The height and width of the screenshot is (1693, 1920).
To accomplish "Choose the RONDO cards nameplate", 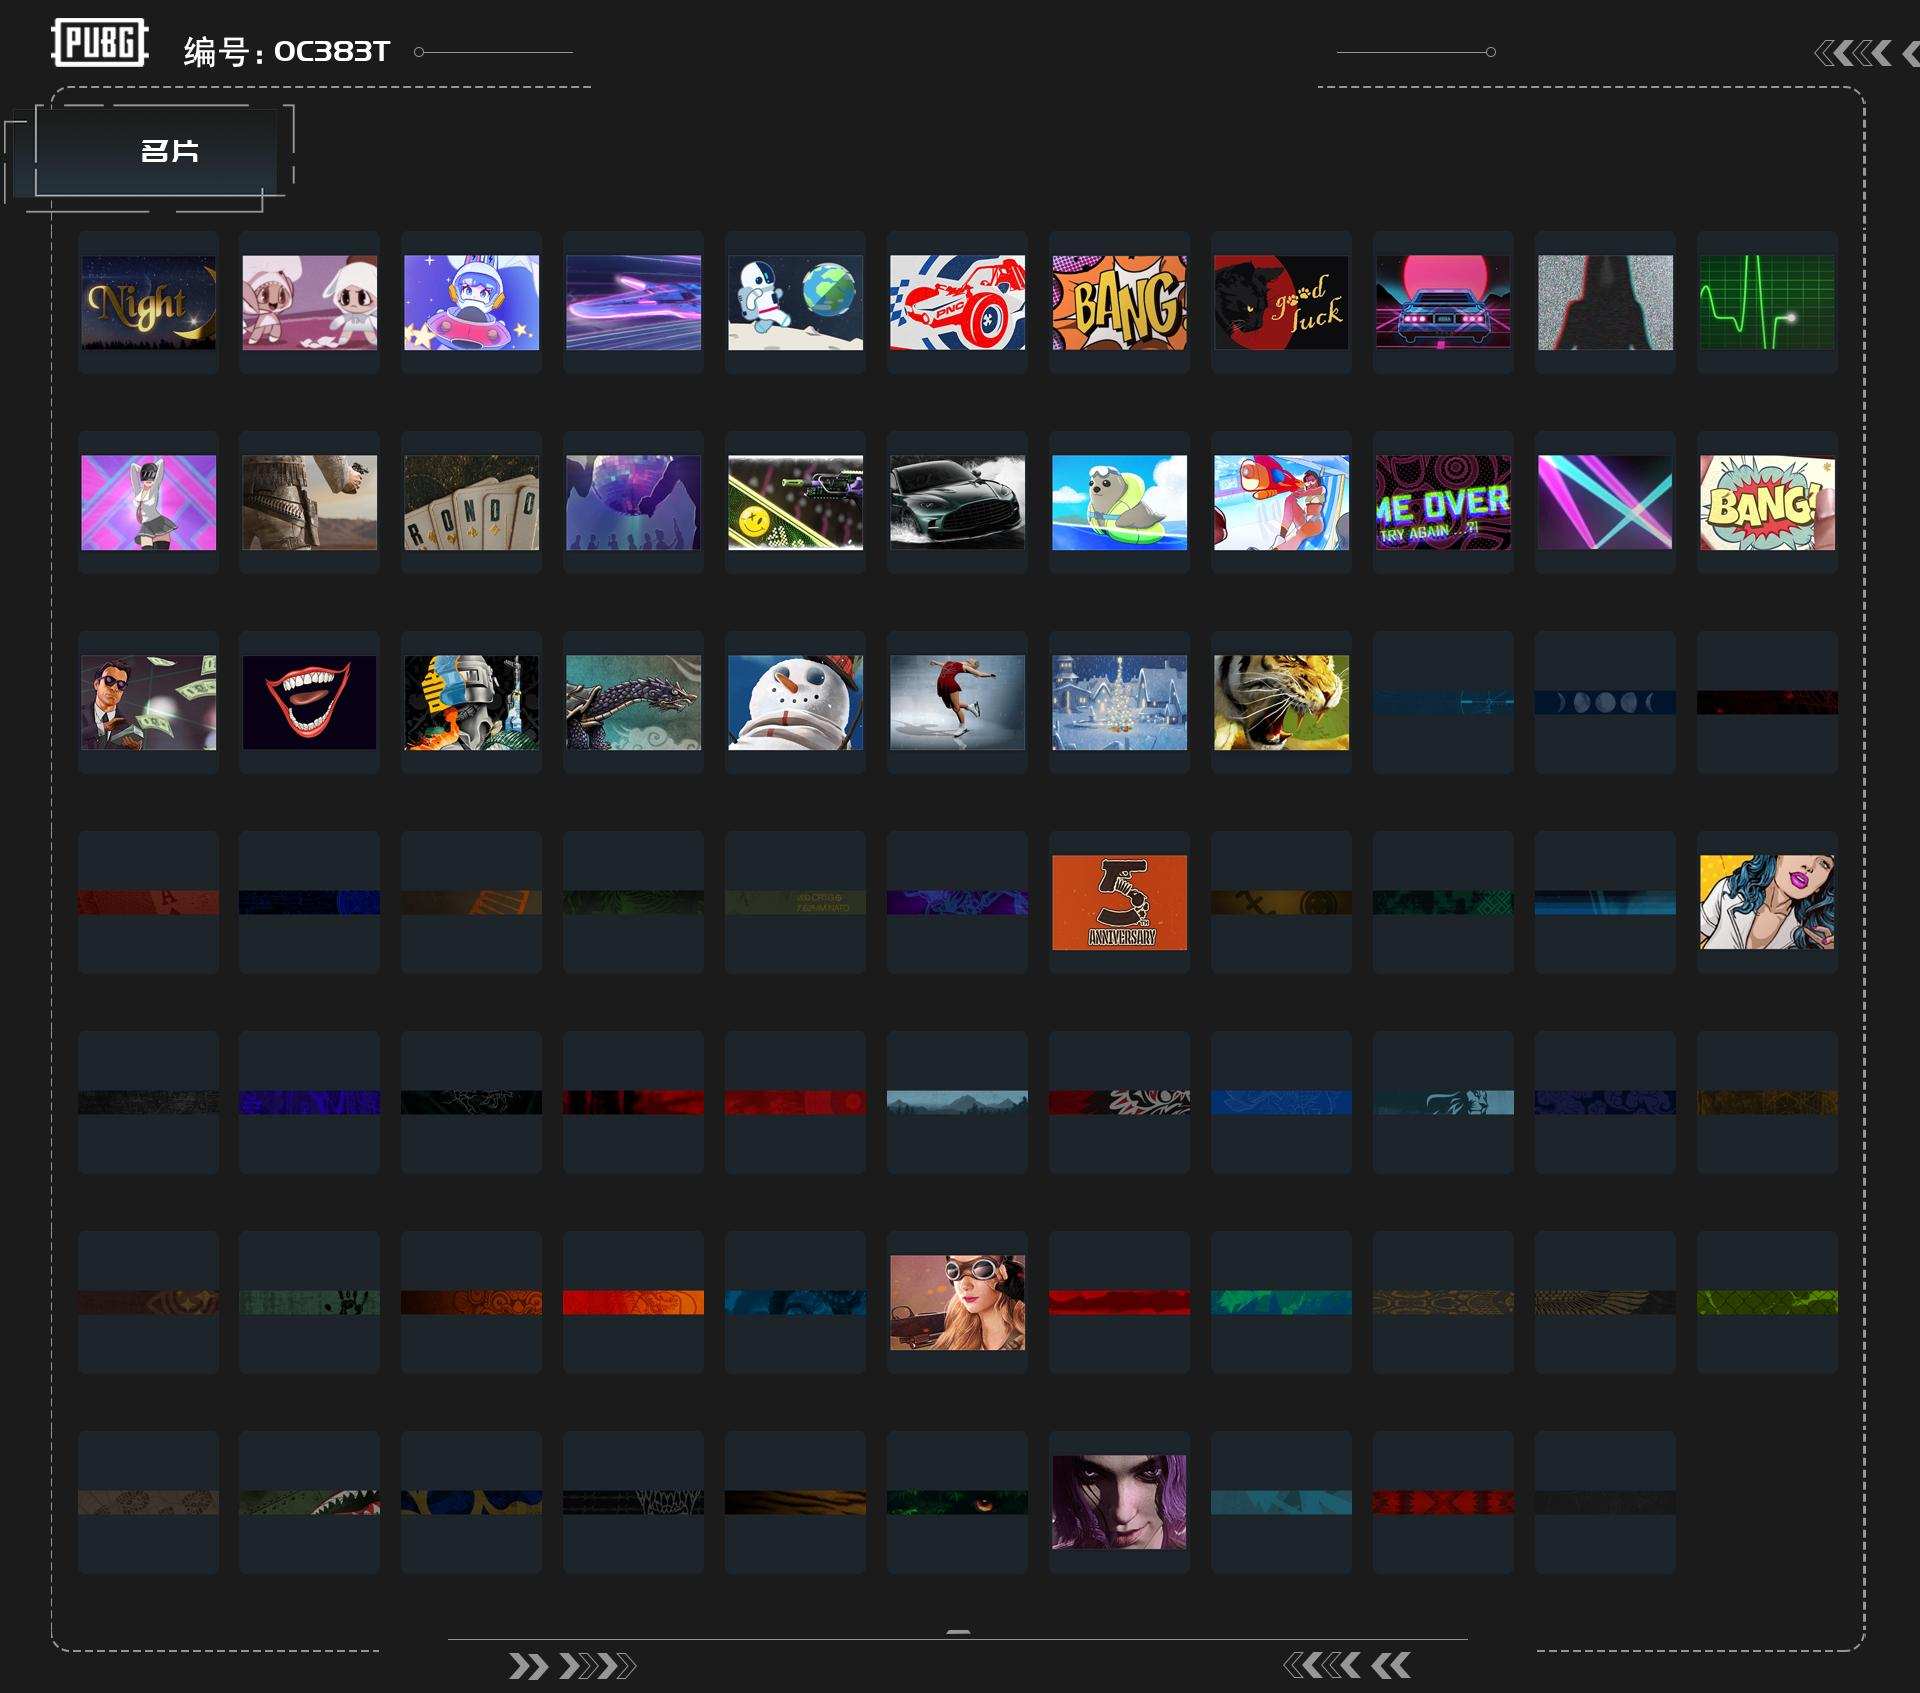I will pyautogui.click(x=472, y=502).
